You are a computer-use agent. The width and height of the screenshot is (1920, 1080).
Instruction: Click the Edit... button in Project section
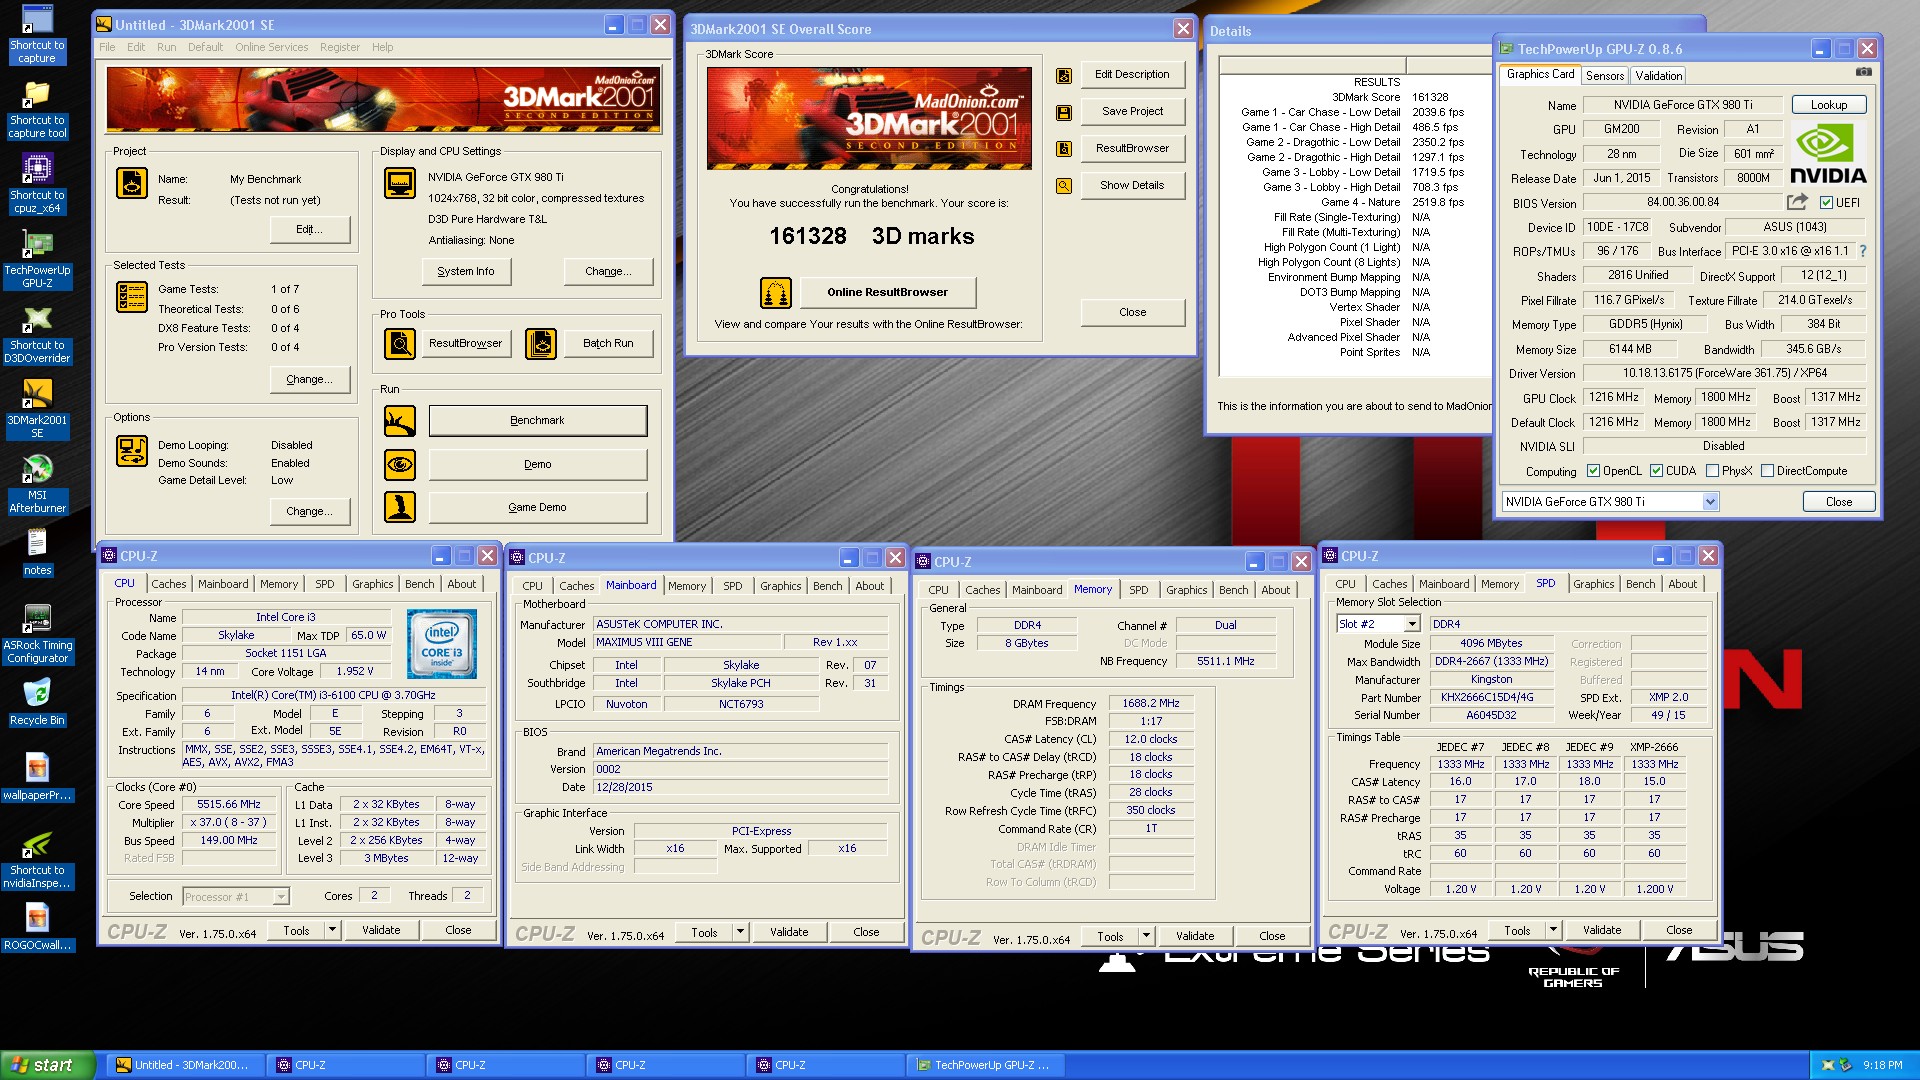coord(309,230)
